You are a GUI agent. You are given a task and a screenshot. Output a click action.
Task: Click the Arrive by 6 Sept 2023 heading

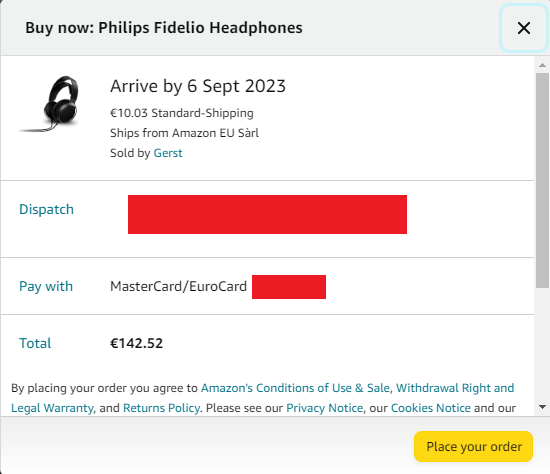pyautogui.click(x=198, y=86)
